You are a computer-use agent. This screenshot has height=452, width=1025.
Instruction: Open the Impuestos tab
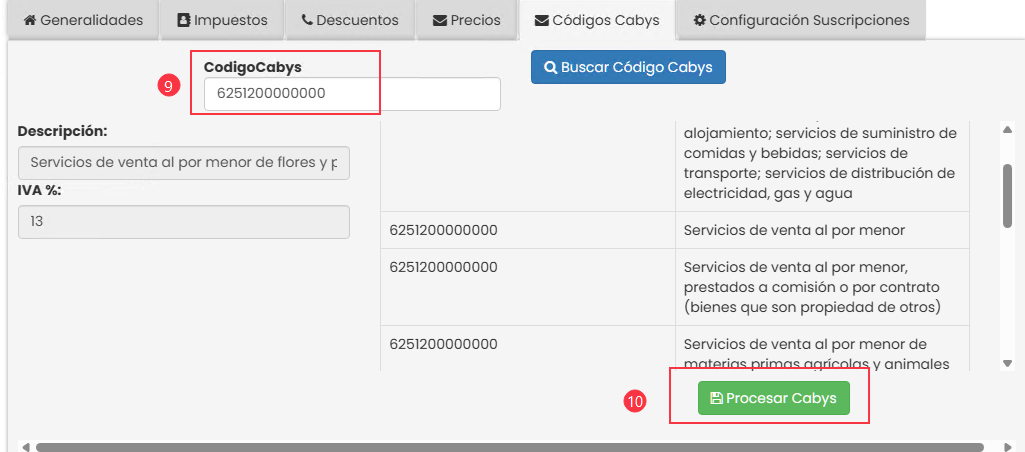[x=220, y=20]
